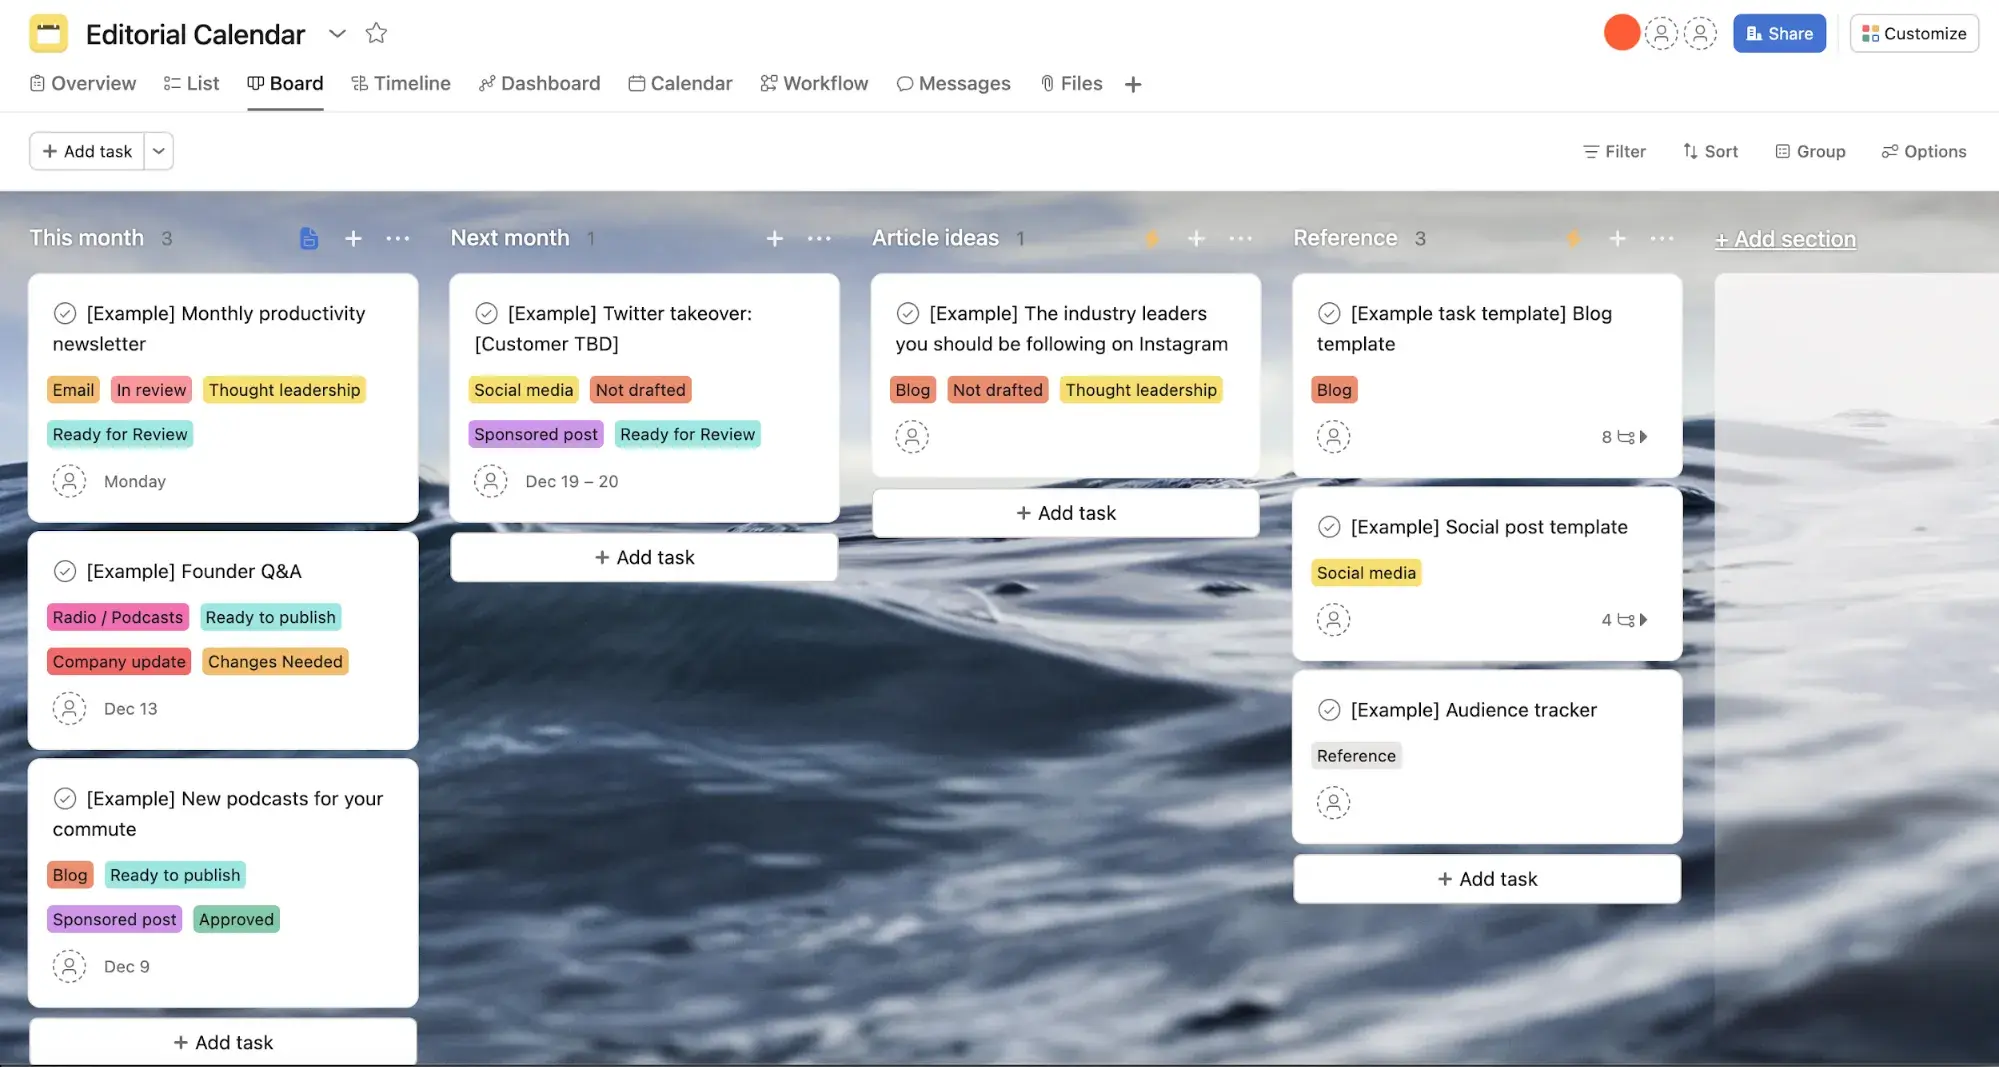The height and width of the screenshot is (1068, 1999).
Task: Mark Twitter takeover task complete
Action: coord(486,313)
